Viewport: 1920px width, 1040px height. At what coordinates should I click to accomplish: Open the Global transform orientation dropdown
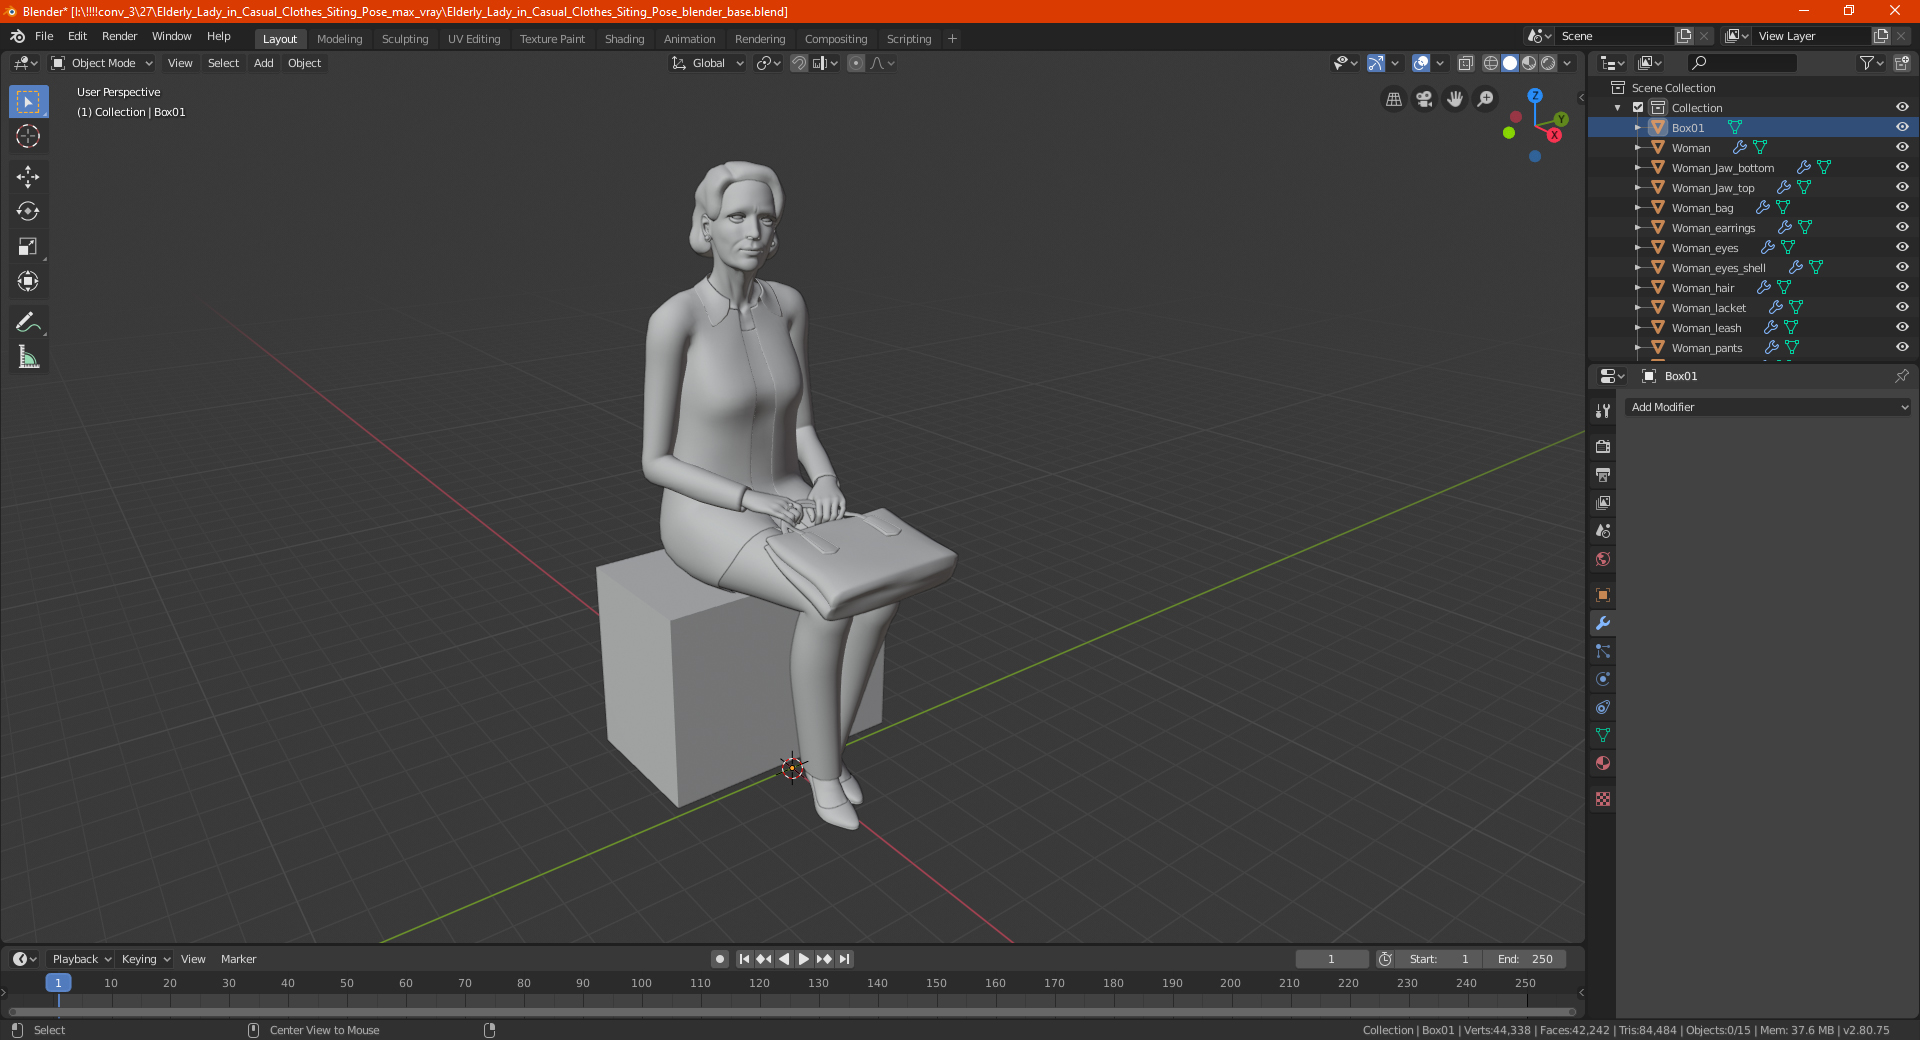[x=707, y=63]
